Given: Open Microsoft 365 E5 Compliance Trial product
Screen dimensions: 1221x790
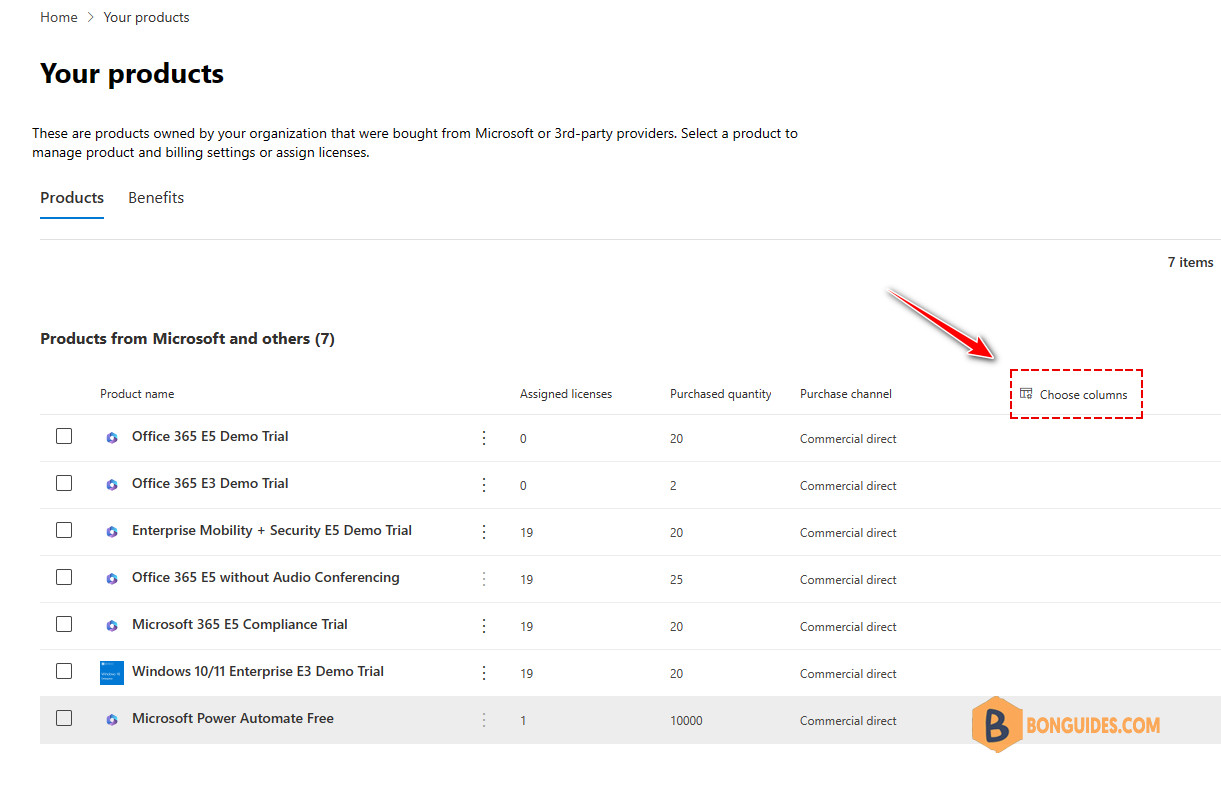Looking at the screenshot, I should 240,624.
